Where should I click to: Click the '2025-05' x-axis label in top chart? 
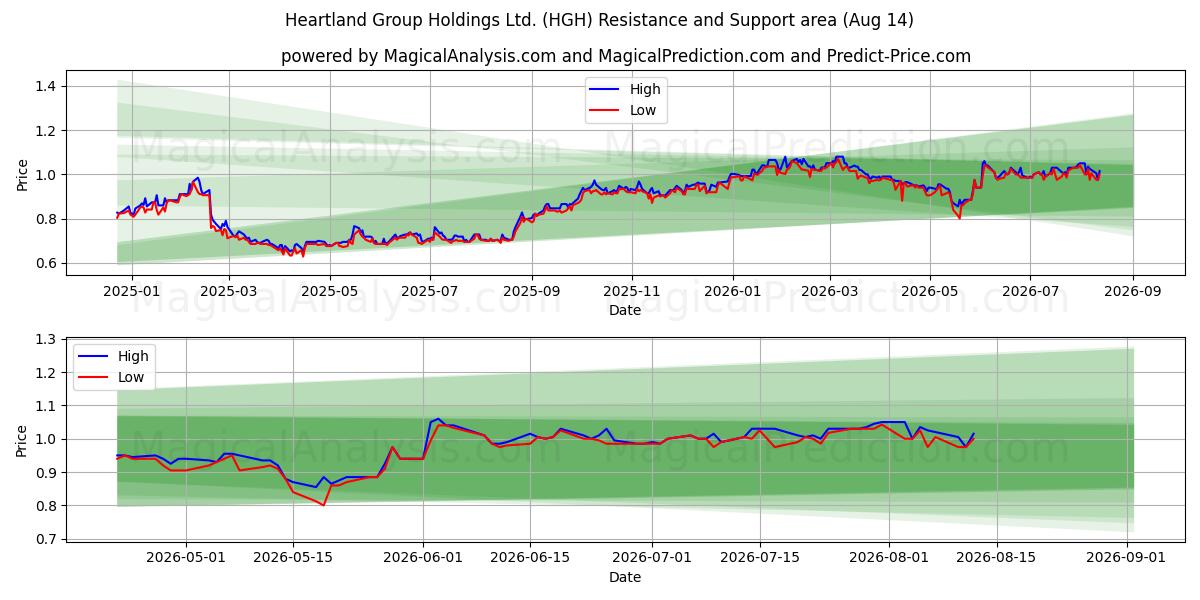coord(329,291)
